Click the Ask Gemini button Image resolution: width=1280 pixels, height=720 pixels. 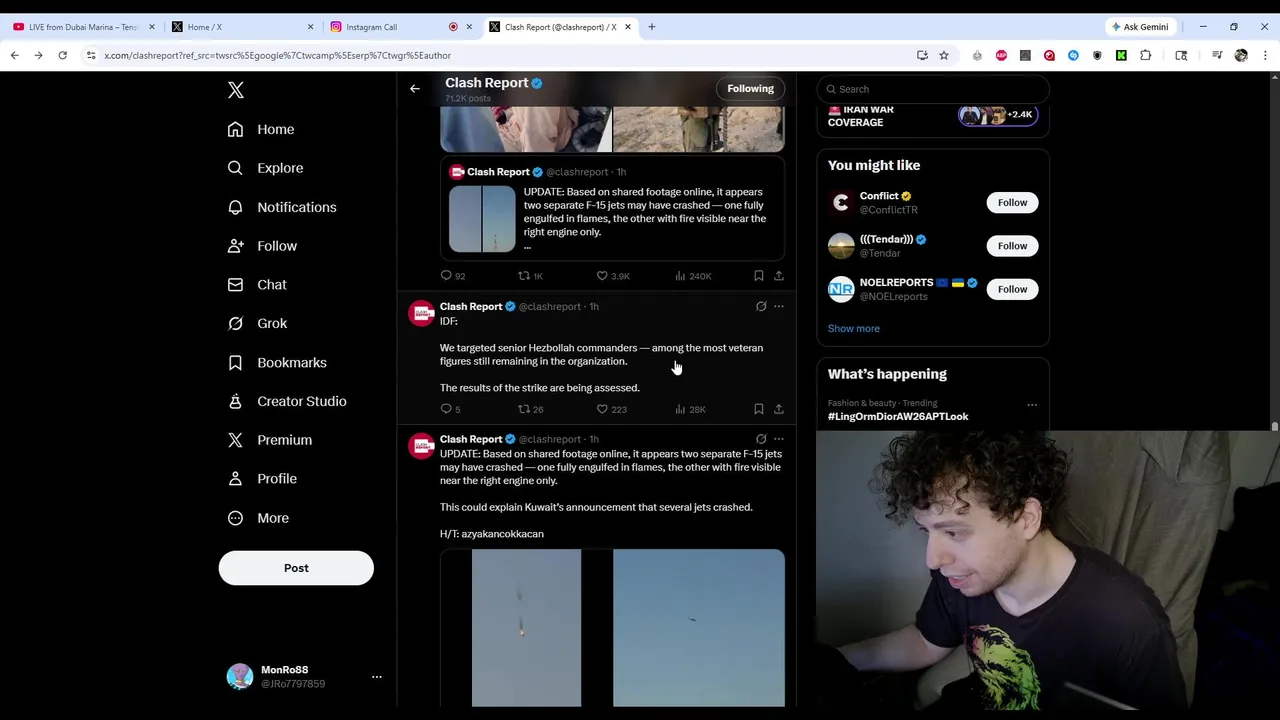pos(1140,27)
